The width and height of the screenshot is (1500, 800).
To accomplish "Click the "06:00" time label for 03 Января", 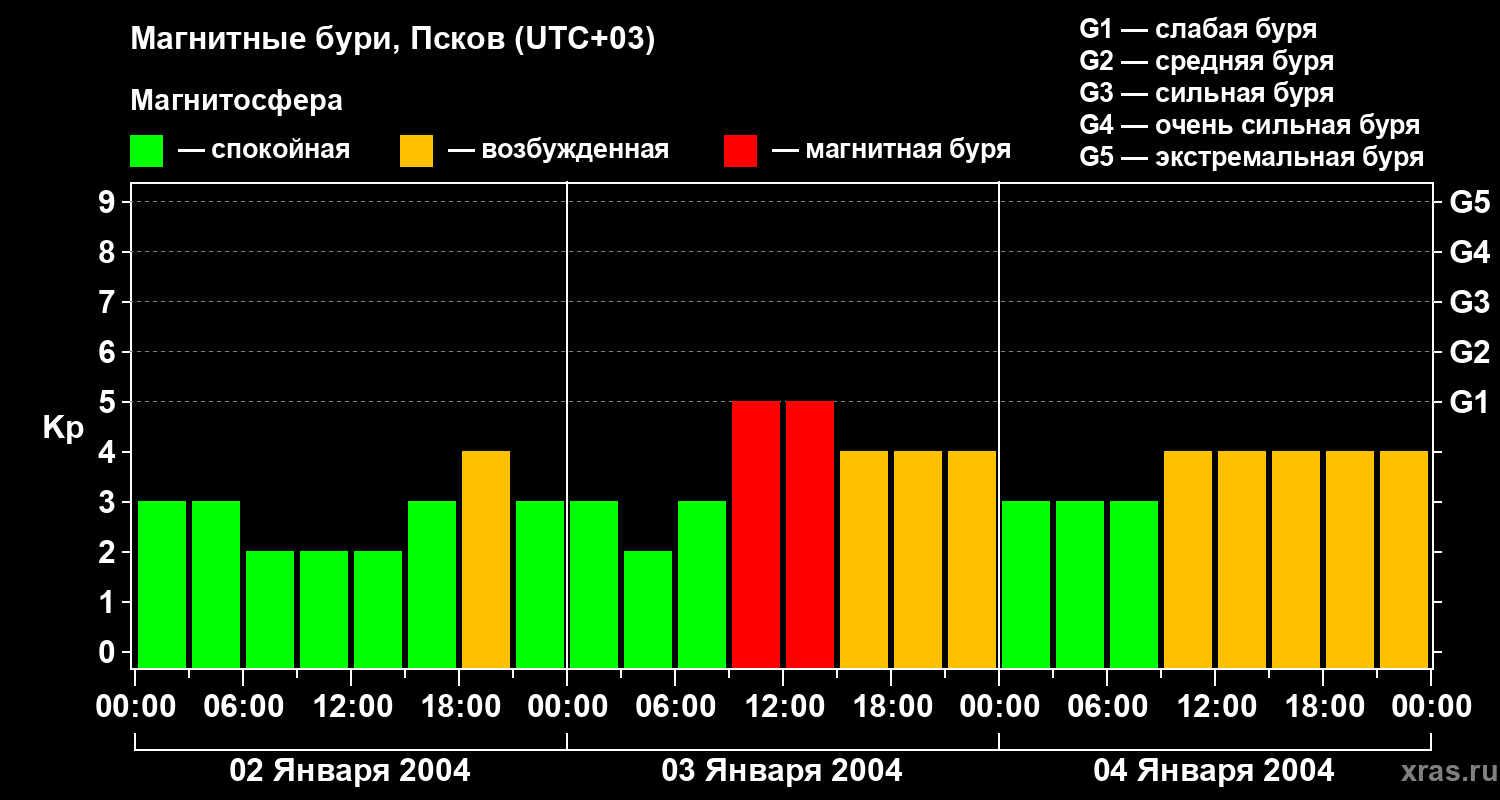I will pyautogui.click(x=675, y=706).
